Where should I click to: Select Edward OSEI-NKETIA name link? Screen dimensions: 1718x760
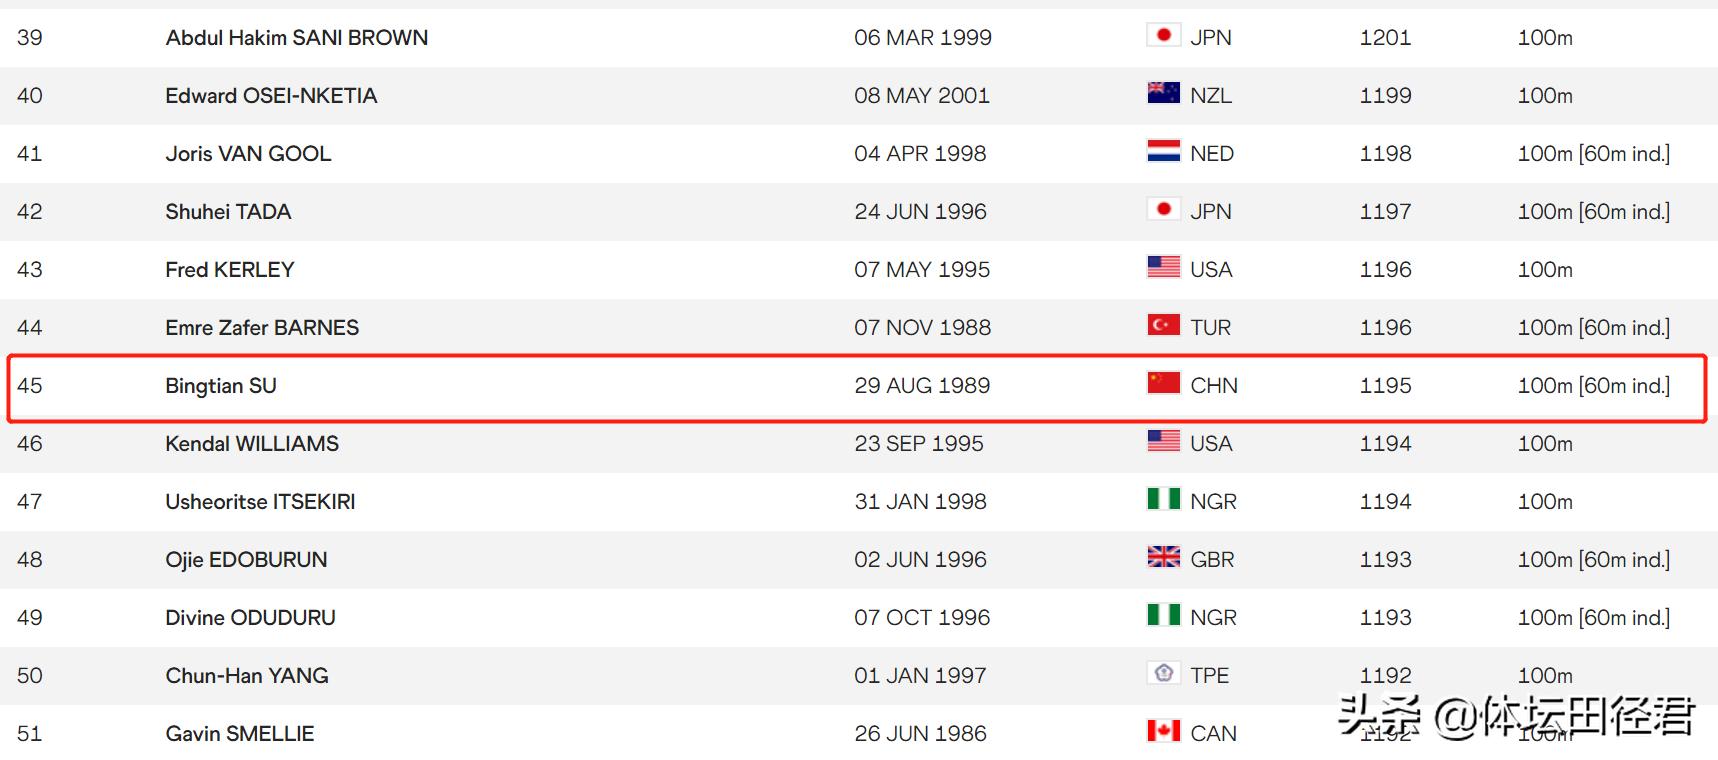point(271,96)
